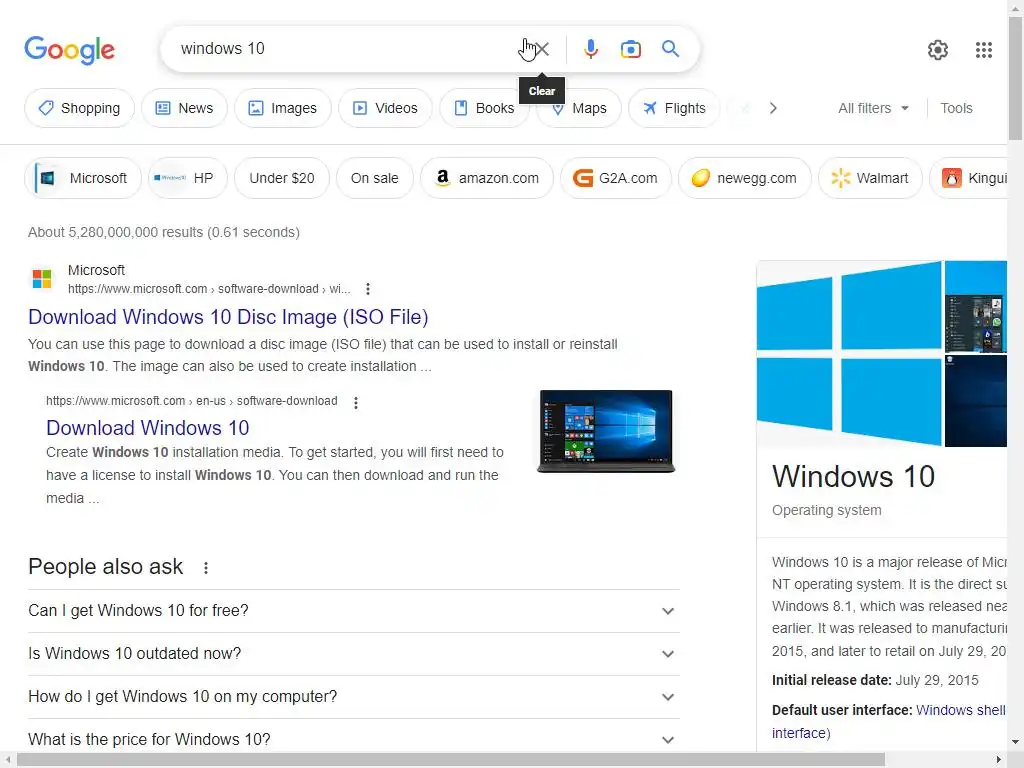The width and height of the screenshot is (1024, 768).
Task: Clear the search box with X
Action: click(x=541, y=49)
